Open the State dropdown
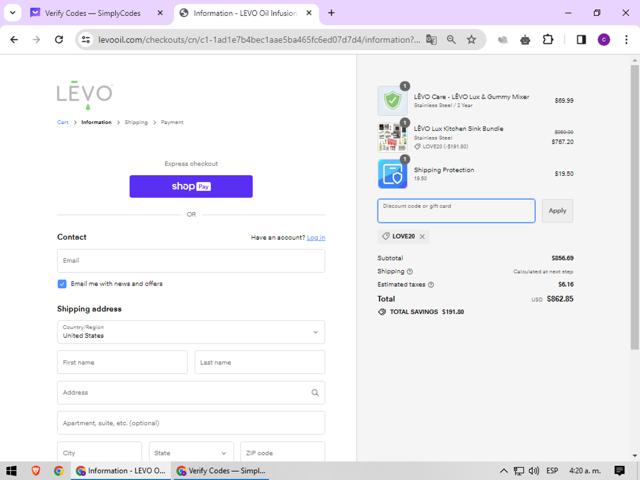This screenshot has height=480, width=640. [x=191, y=452]
